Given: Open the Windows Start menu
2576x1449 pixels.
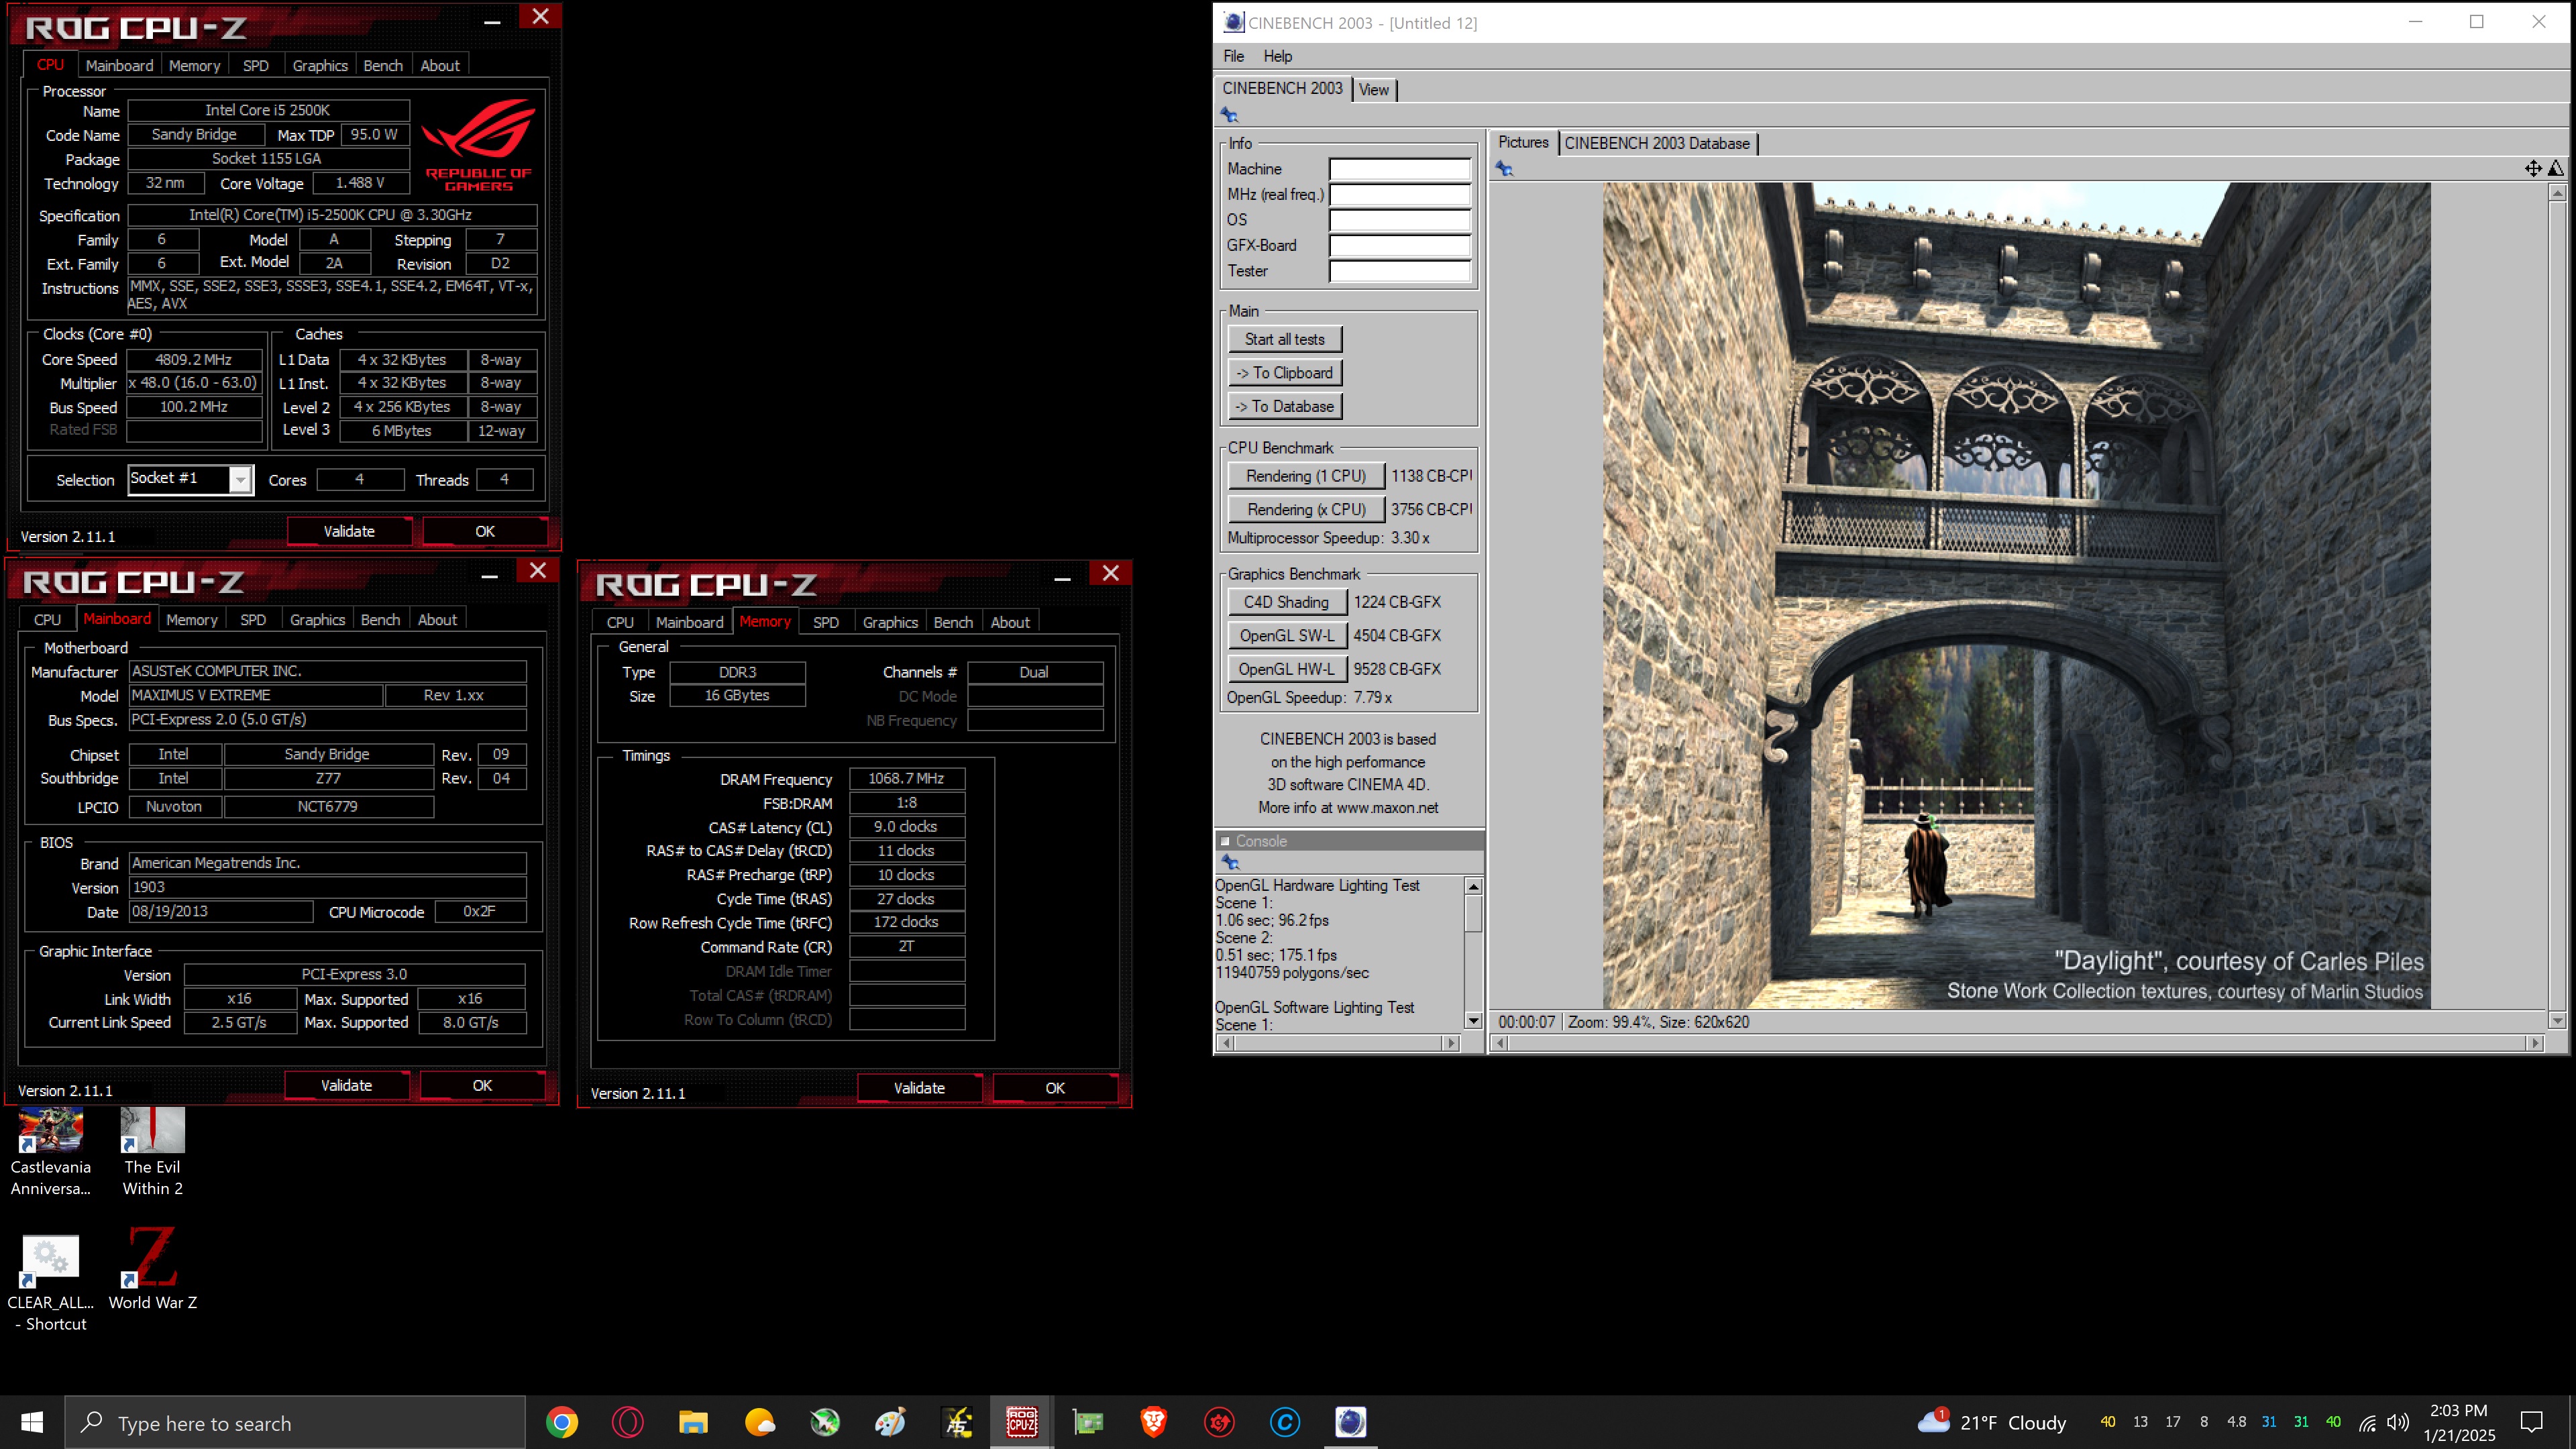Looking at the screenshot, I should coord(32,1422).
